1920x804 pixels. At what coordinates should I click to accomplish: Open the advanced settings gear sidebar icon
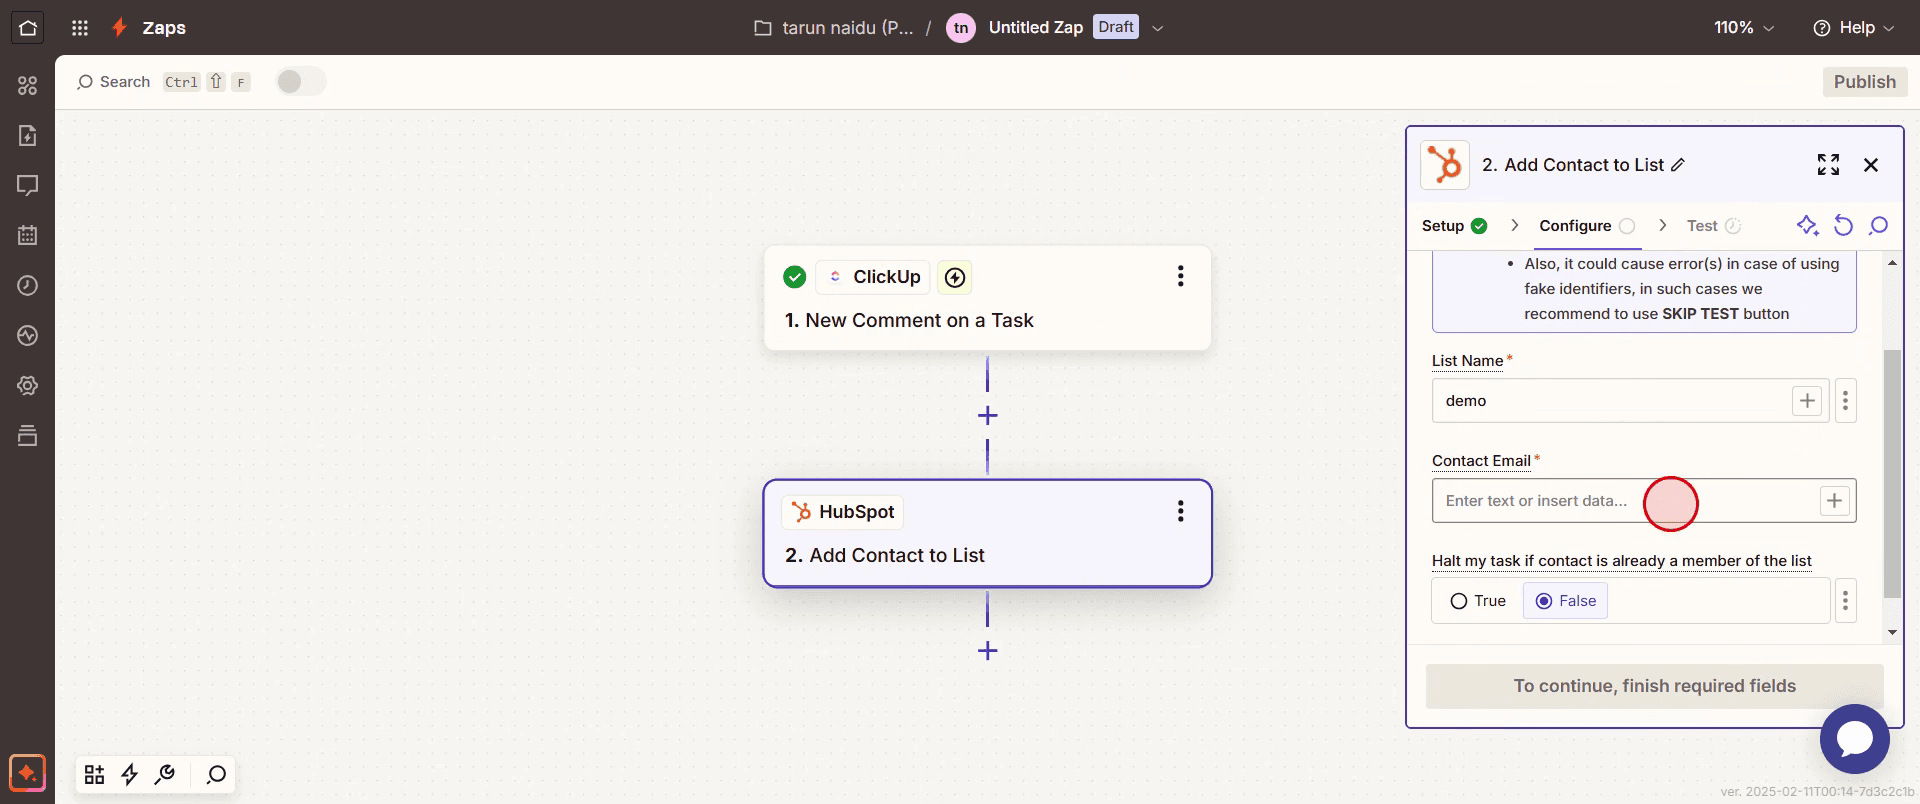click(28, 385)
